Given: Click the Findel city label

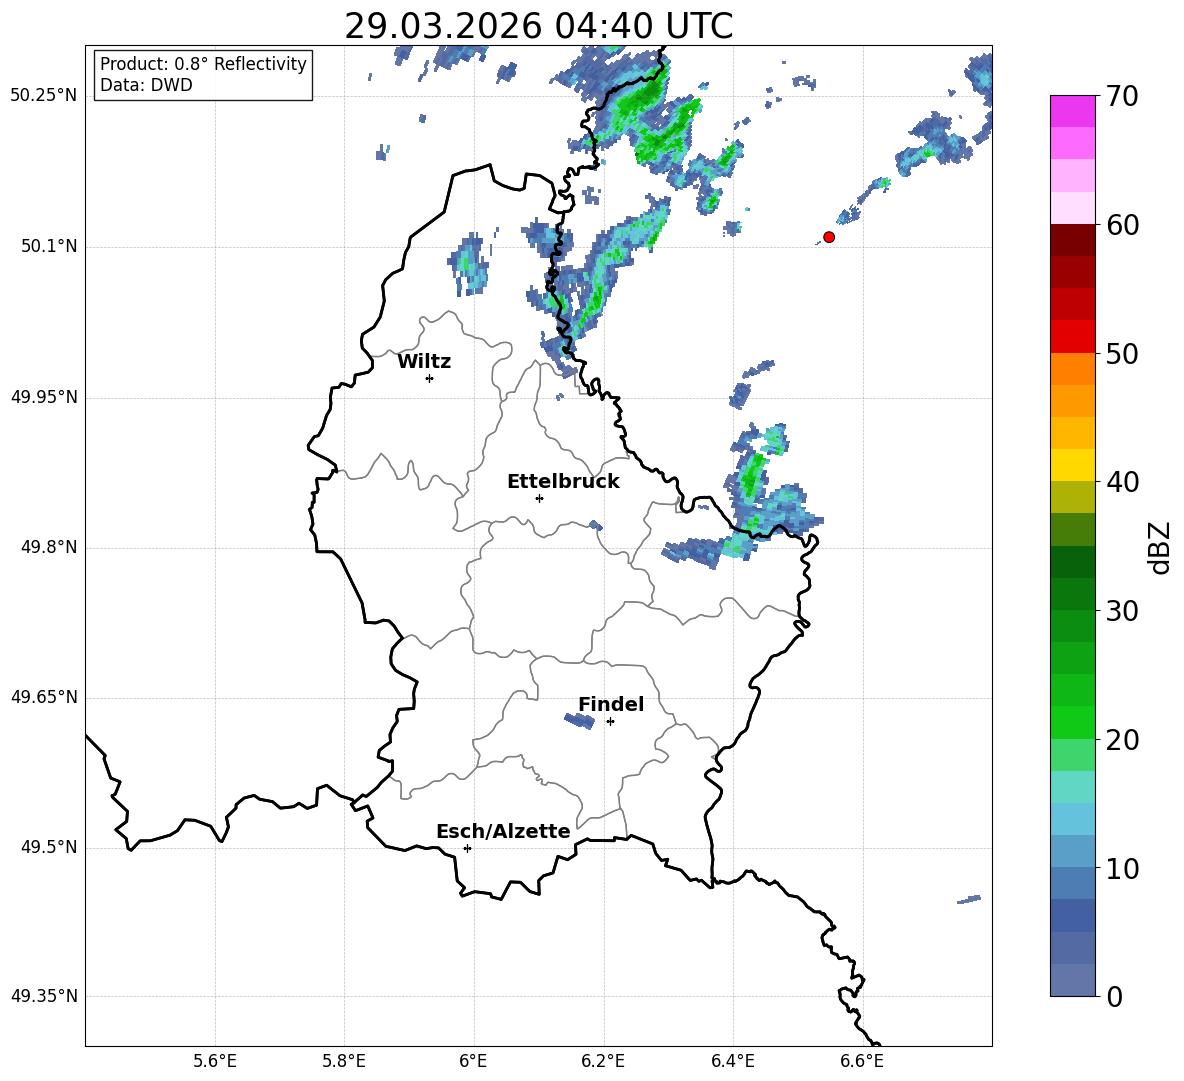Looking at the screenshot, I should pyautogui.click(x=611, y=704).
